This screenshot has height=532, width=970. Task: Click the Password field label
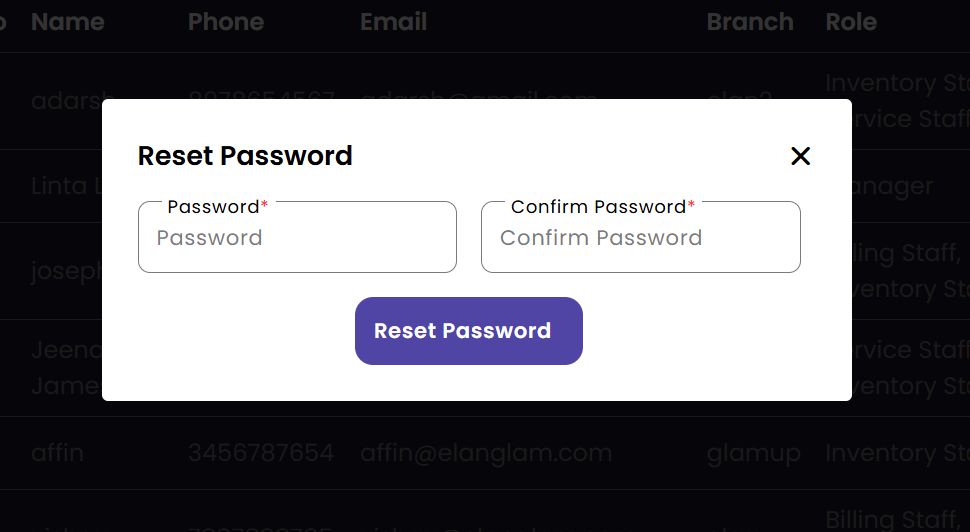click(213, 207)
